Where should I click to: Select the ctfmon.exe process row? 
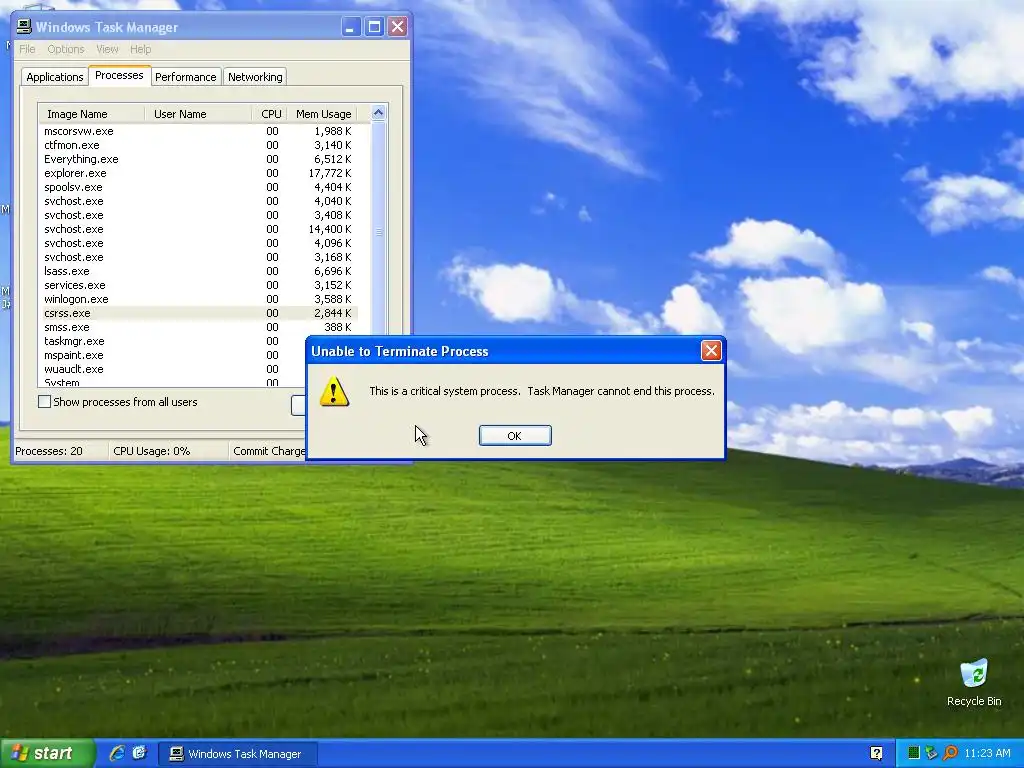pyautogui.click(x=199, y=145)
